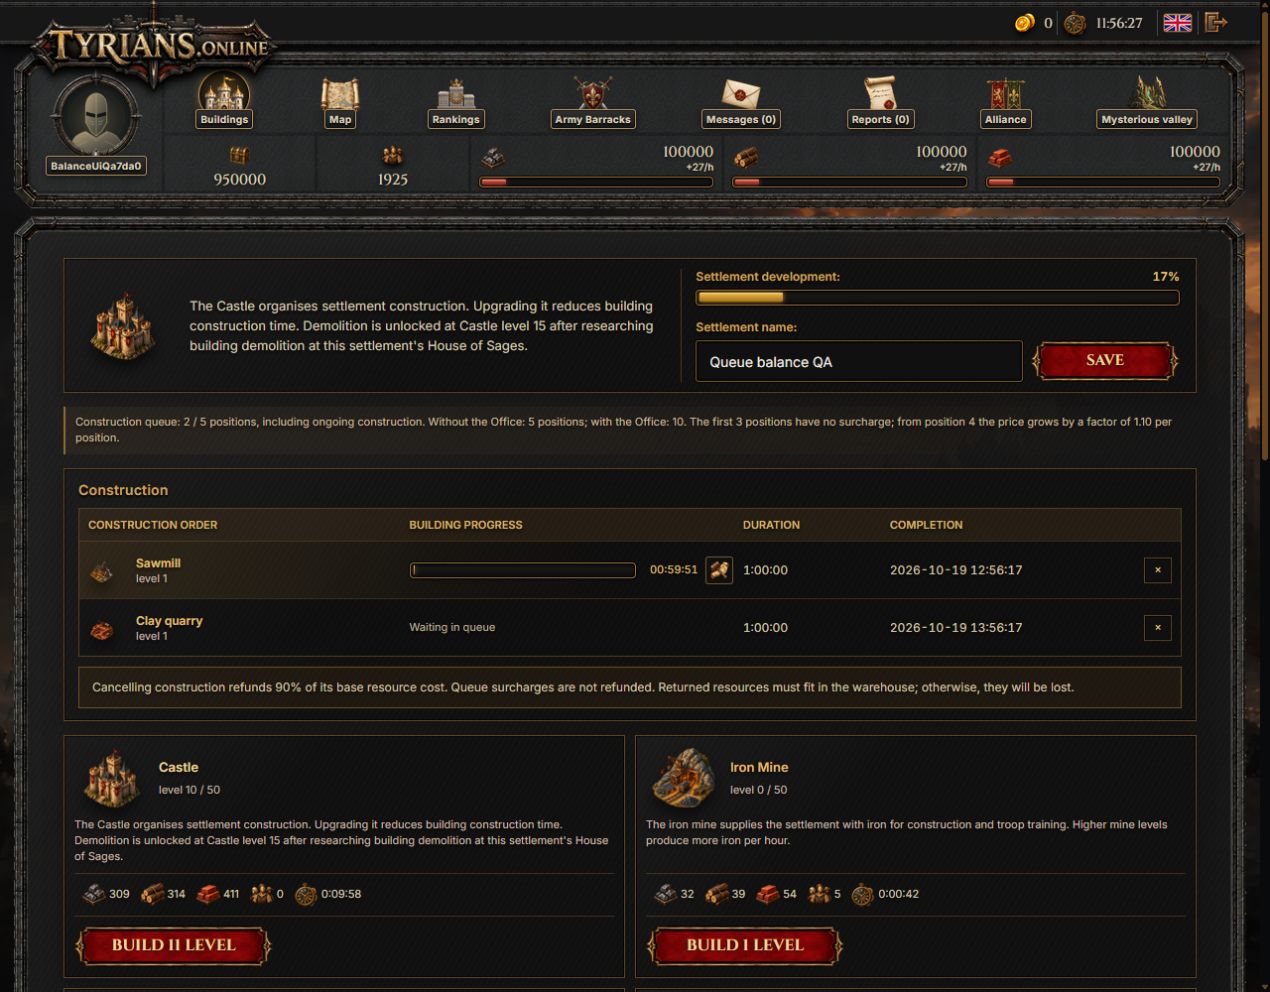The height and width of the screenshot is (992, 1270).
Task: Open the Map scroll icon
Action: click(340, 94)
